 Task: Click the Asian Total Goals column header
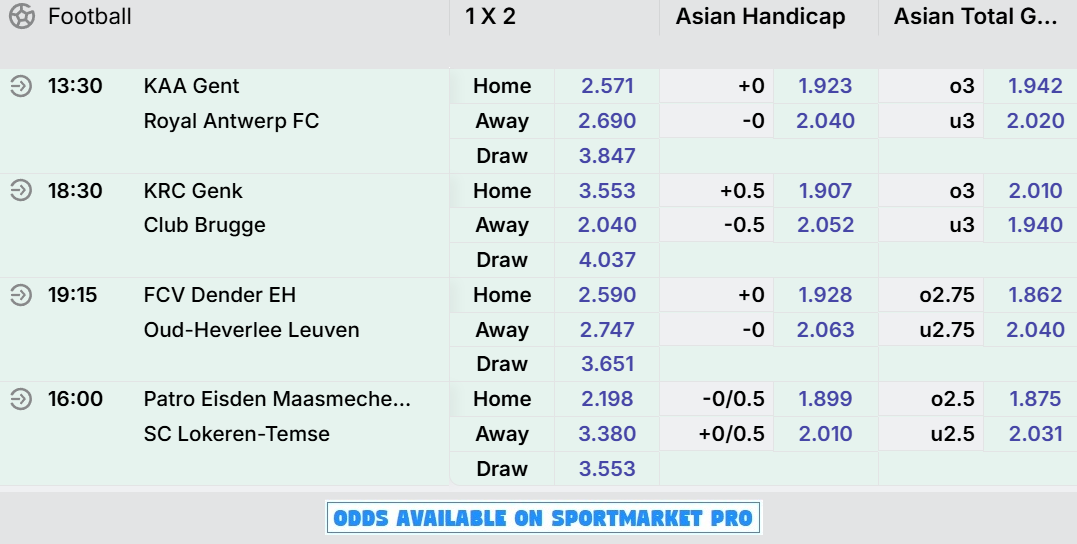point(975,16)
